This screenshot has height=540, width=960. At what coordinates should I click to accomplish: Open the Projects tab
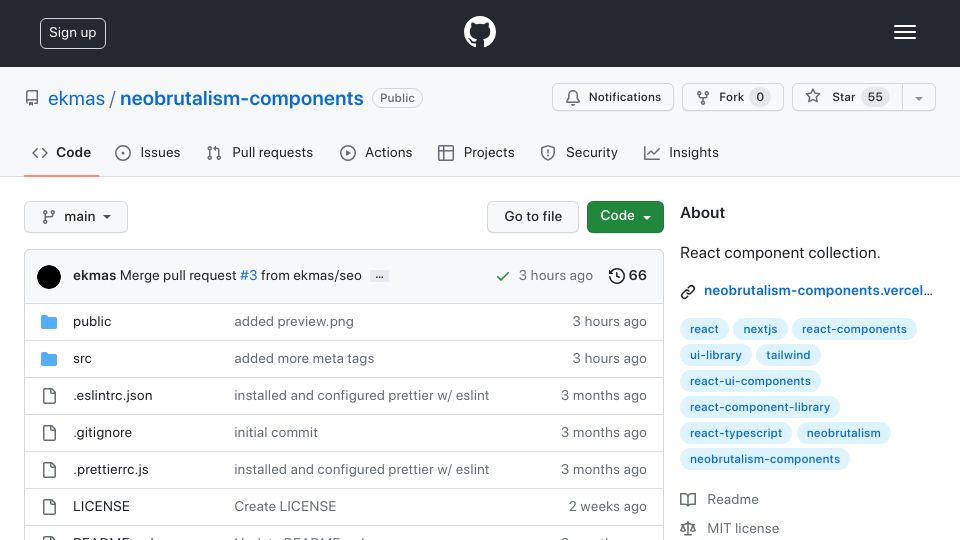(x=476, y=152)
